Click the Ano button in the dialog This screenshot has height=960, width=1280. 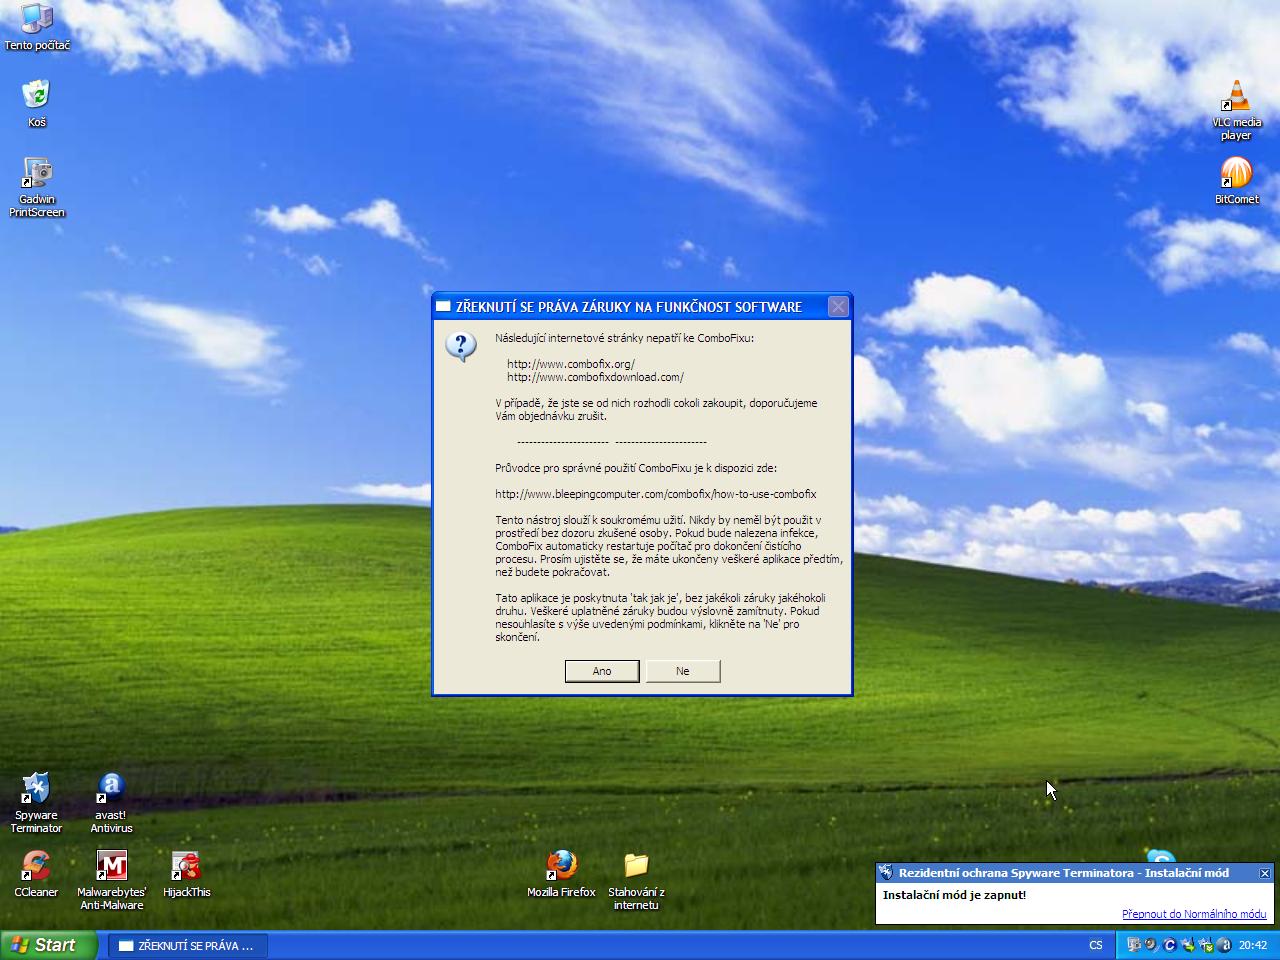(601, 671)
